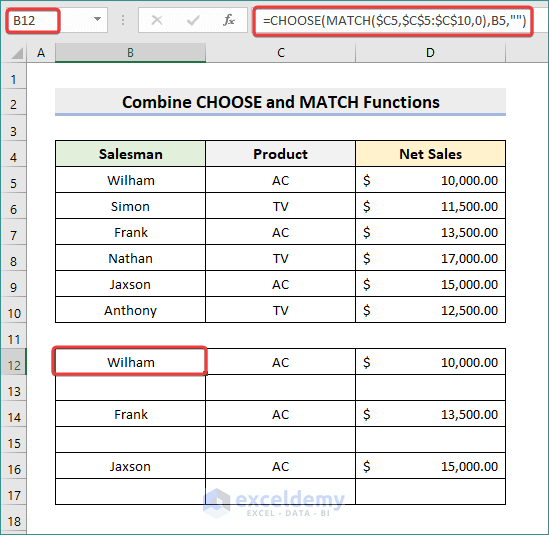This screenshot has width=549, height=535.
Task: Select column A header
Action: [x=41, y=53]
